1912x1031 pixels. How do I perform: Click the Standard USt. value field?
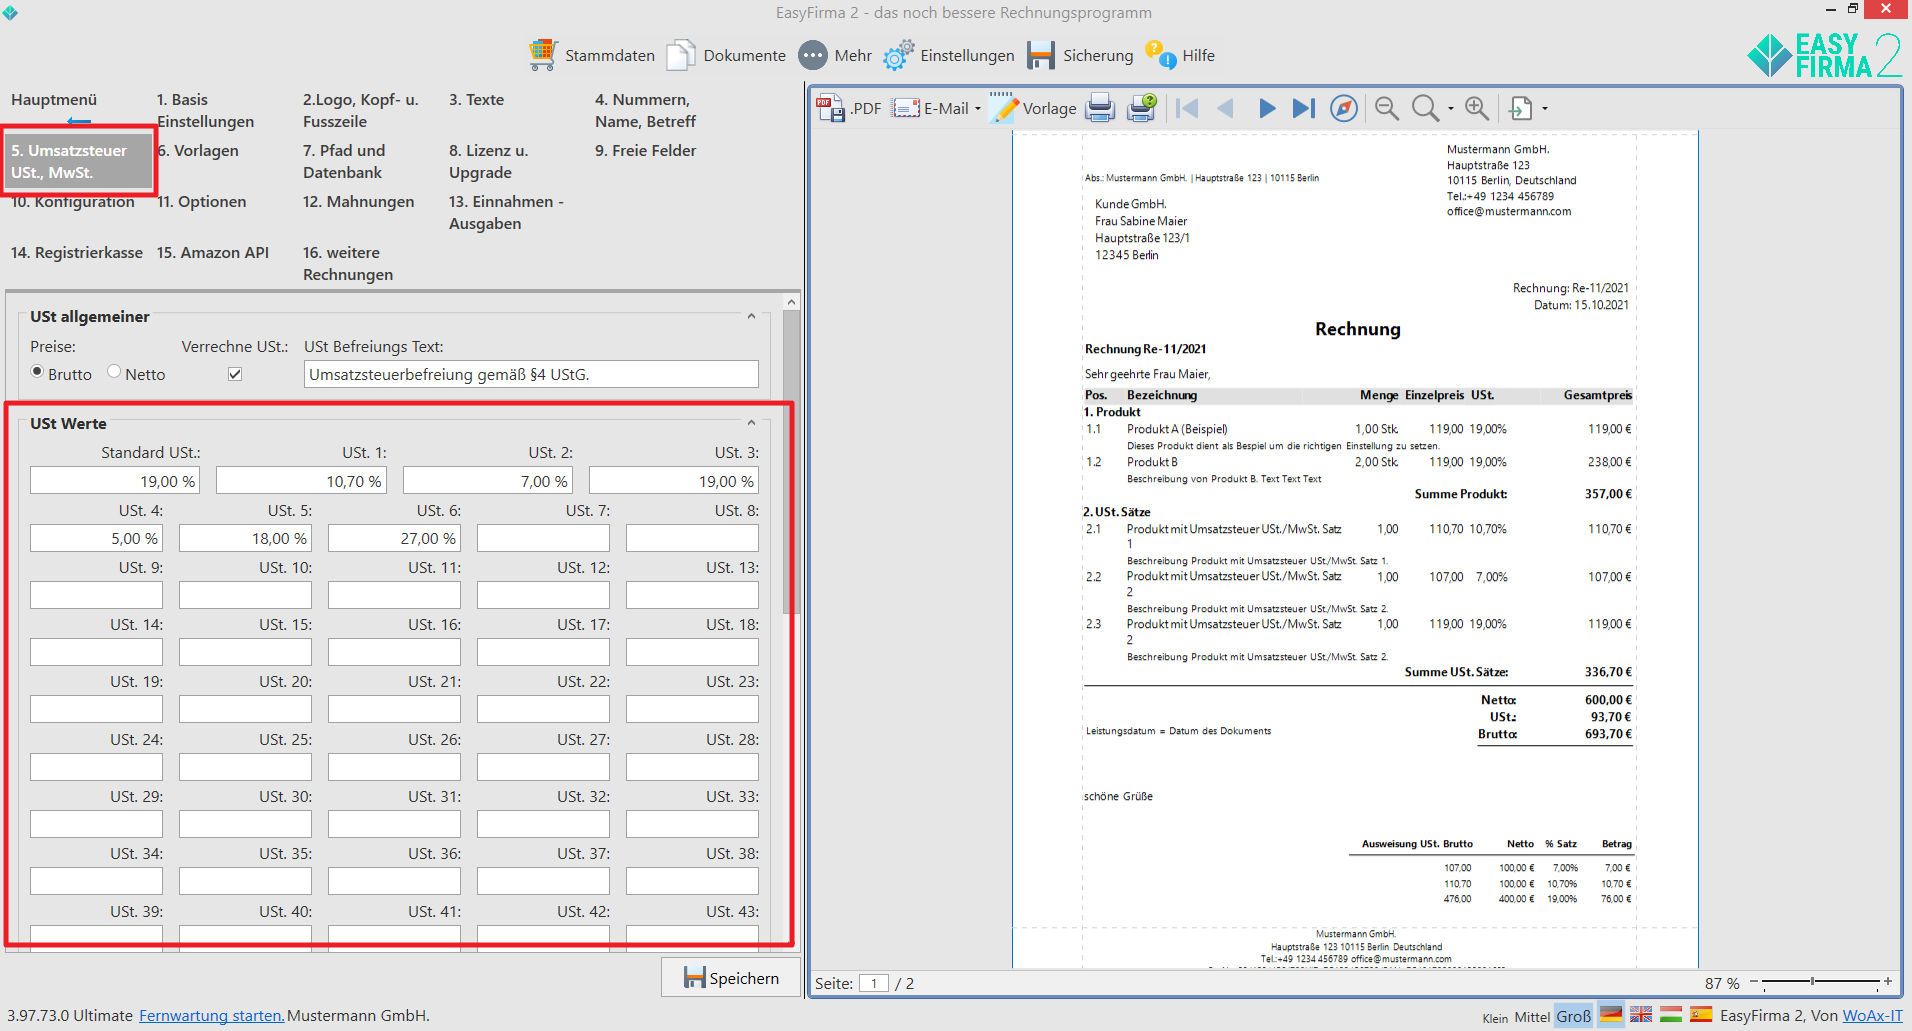click(114, 481)
